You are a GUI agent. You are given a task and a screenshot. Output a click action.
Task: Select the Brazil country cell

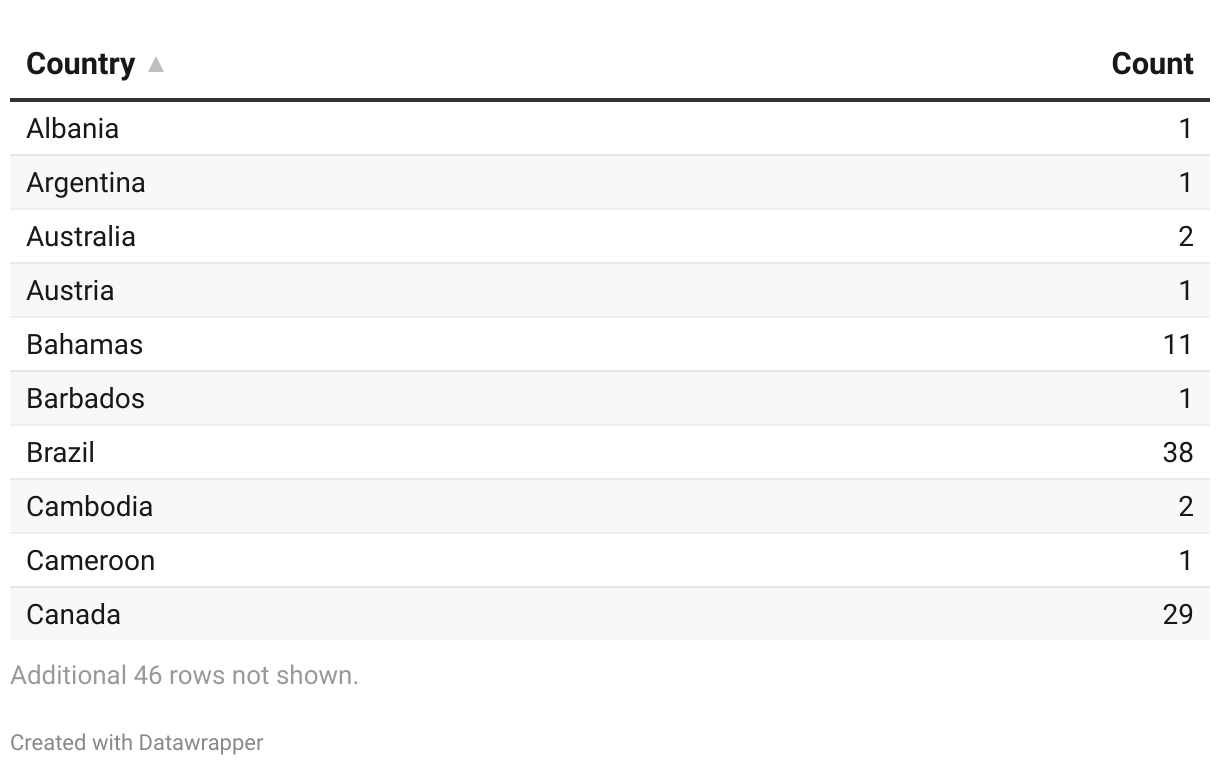(x=61, y=453)
